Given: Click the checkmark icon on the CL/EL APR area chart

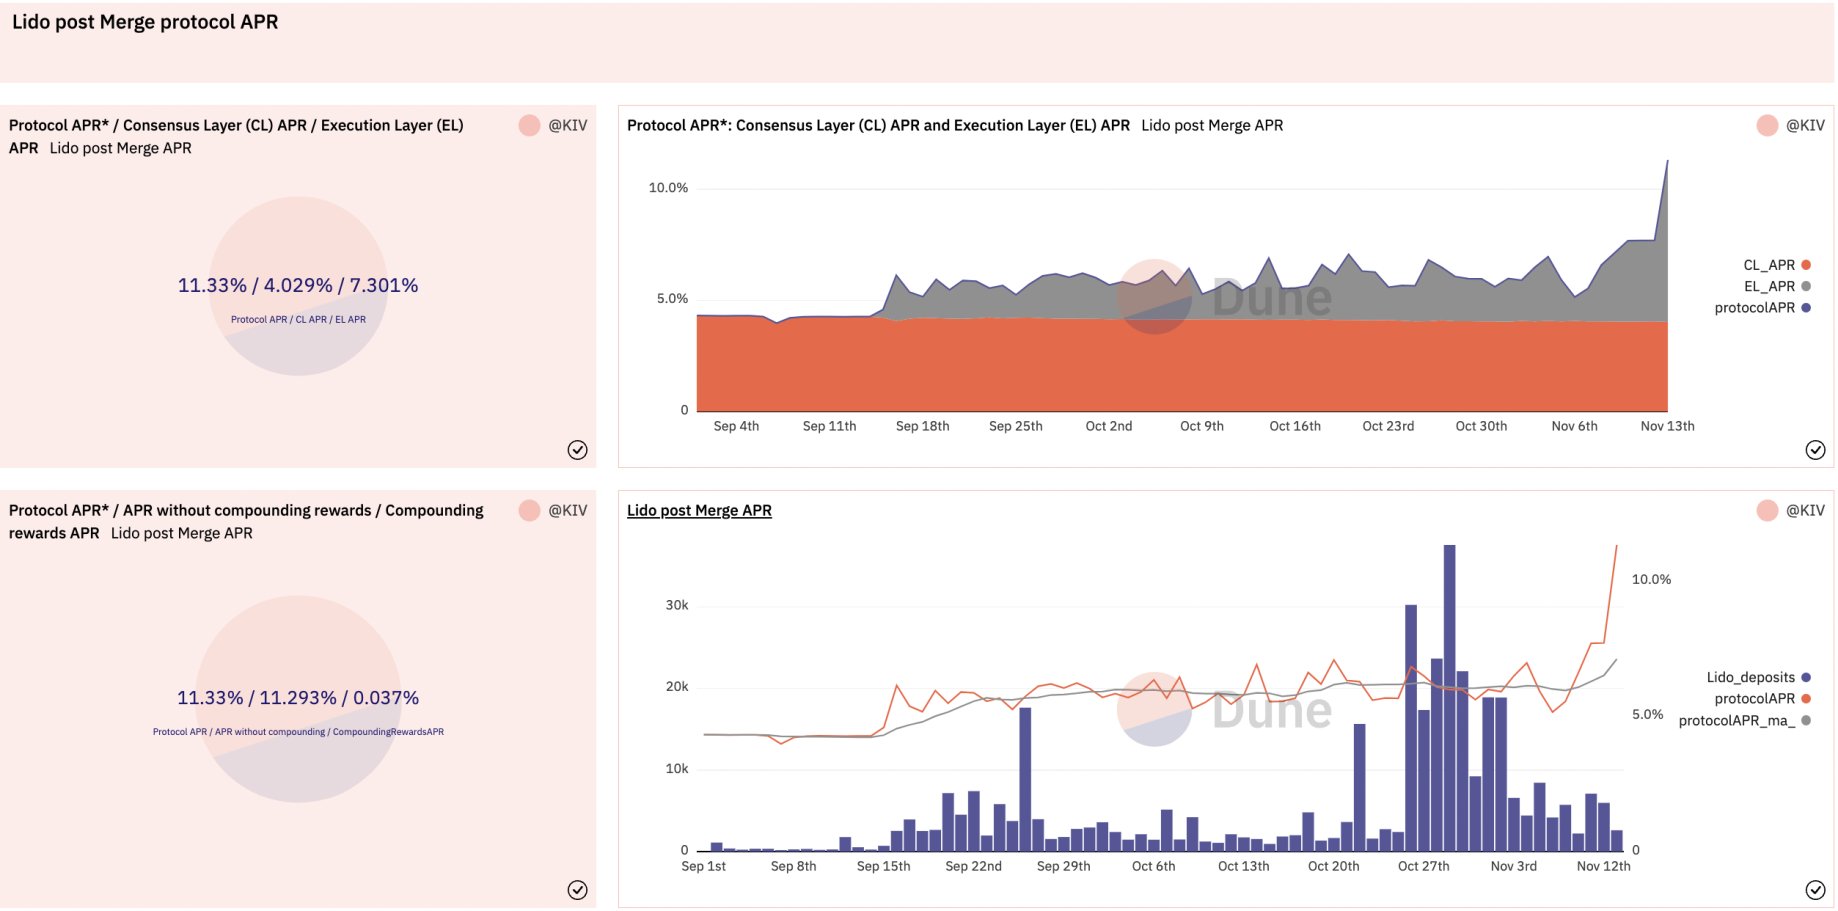Looking at the screenshot, I should (x=1815, y=450).
